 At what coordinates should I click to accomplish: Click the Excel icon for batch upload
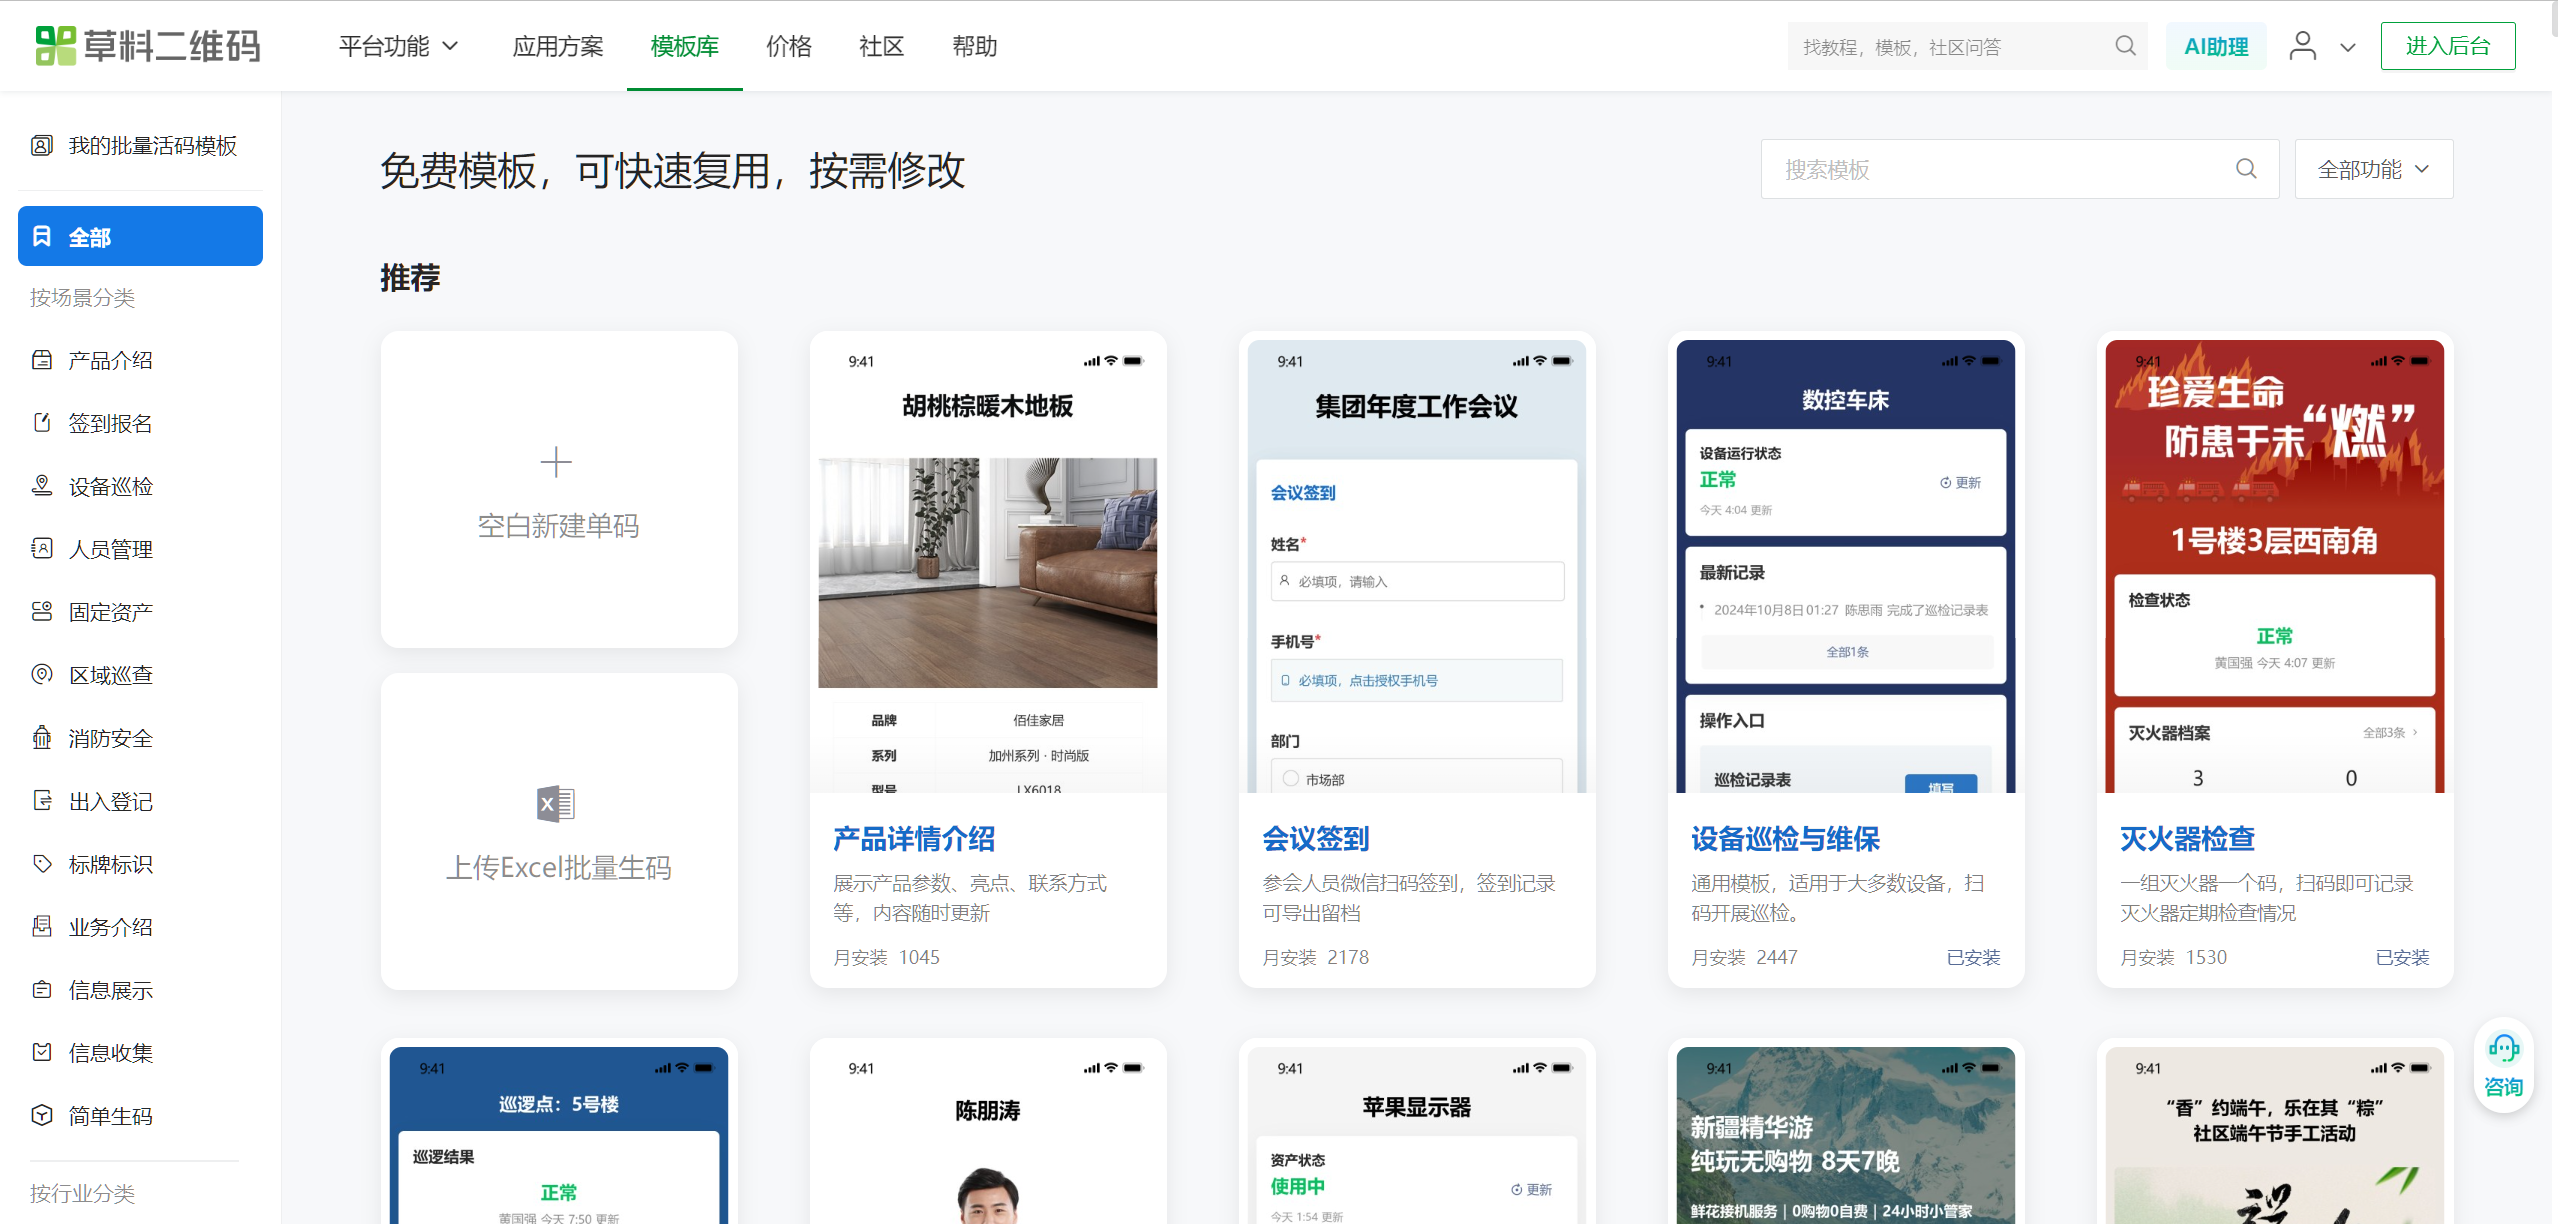[x=556, y=804]
